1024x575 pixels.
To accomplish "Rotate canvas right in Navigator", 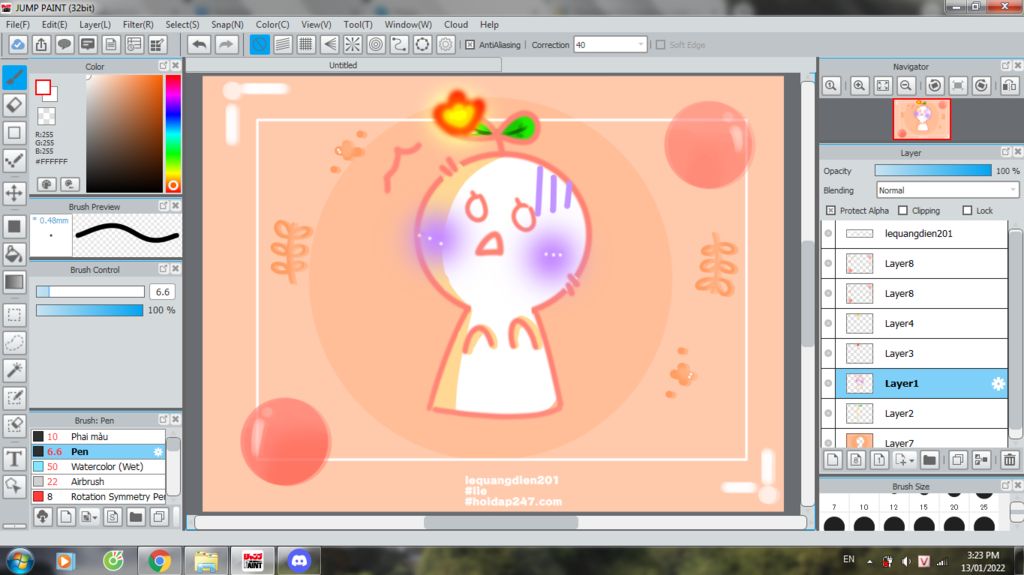I will [x=981, y=86].
